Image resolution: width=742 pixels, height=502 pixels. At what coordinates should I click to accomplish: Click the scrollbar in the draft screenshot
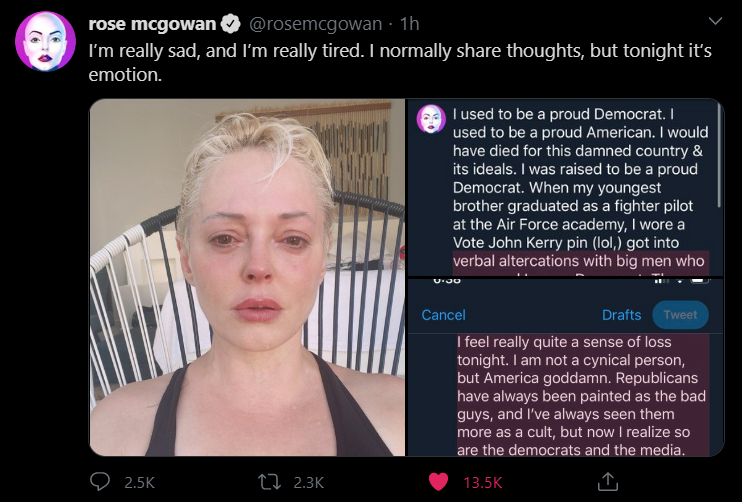(719, 155)
